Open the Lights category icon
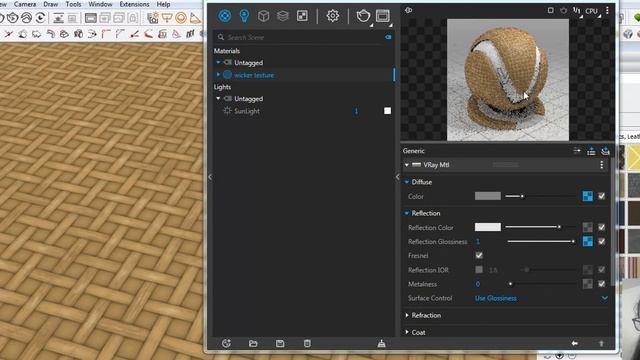Image resolution: width=640 pixels, height=360 pixels. click(244, 16)
